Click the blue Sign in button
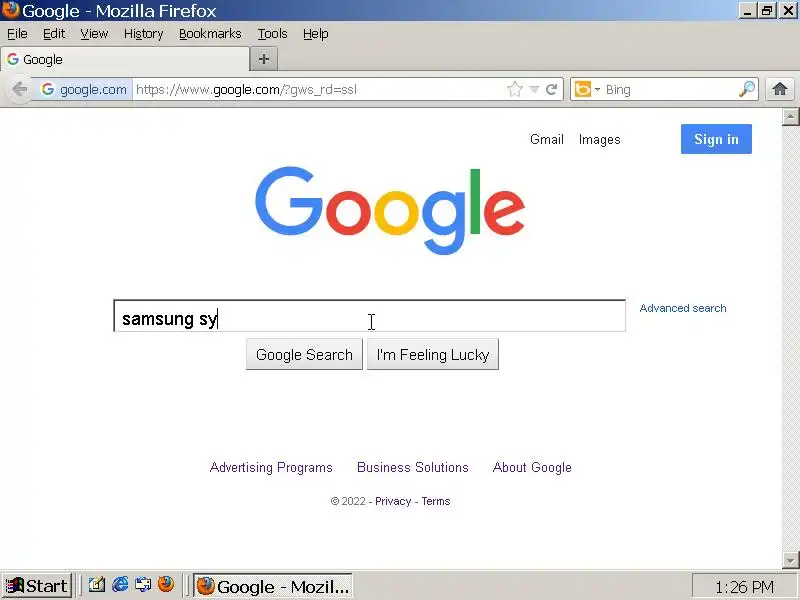800x600 pixels. [716, 139]
